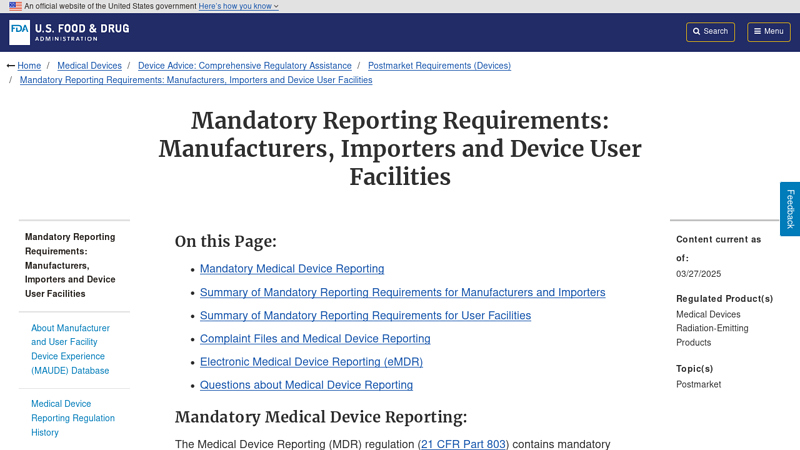Jump to Mandatory Medical Device Reporting section
Screen dimensions: 800x450
click(292, 269)
